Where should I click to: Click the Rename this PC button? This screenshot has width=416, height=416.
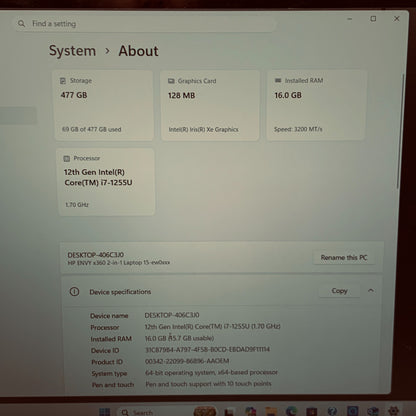344,257
